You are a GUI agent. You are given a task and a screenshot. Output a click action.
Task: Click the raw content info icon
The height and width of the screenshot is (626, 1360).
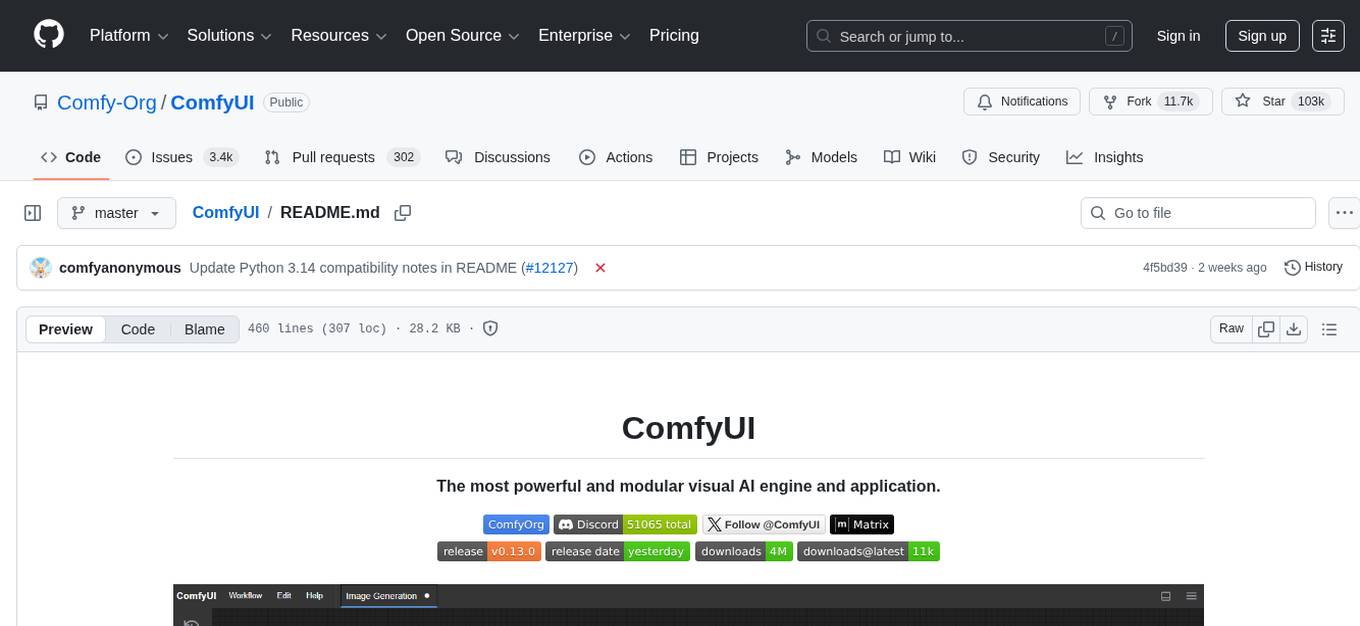[490, 328]
